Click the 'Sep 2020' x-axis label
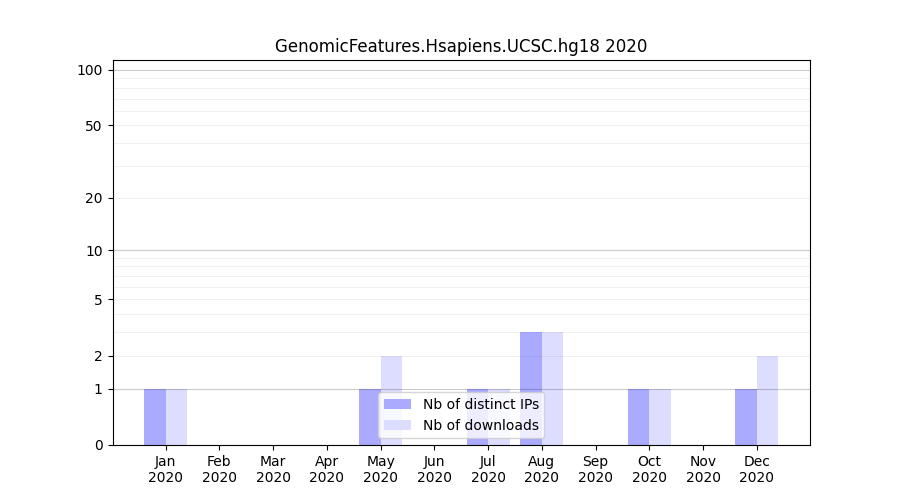 click(x=595, y=469)
